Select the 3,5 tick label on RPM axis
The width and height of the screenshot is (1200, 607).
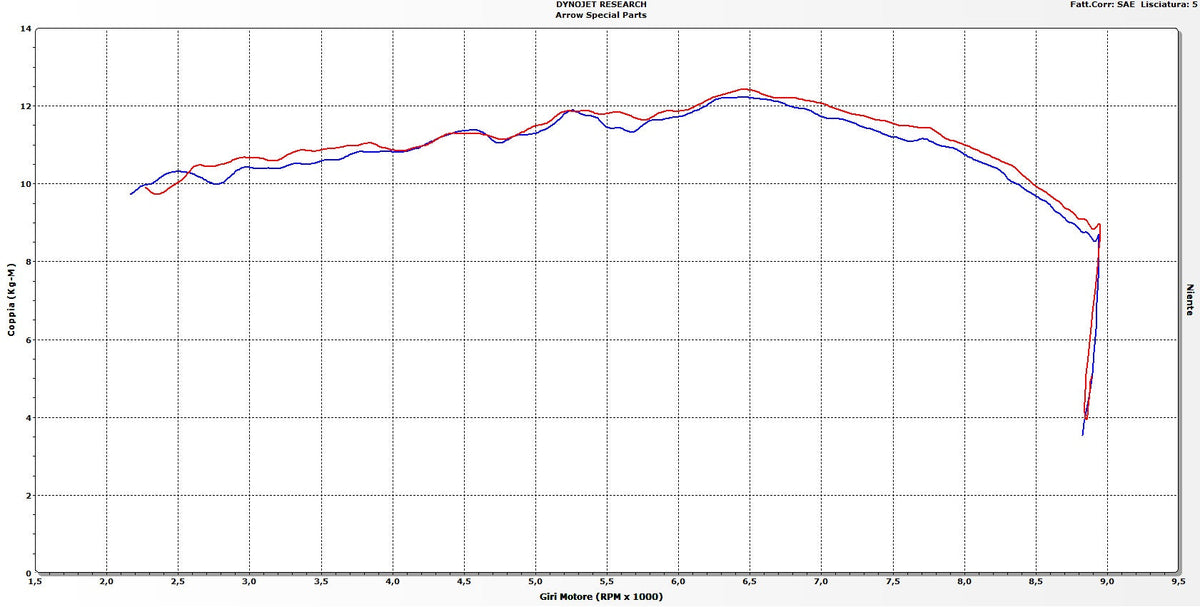(x=321, y=581)
